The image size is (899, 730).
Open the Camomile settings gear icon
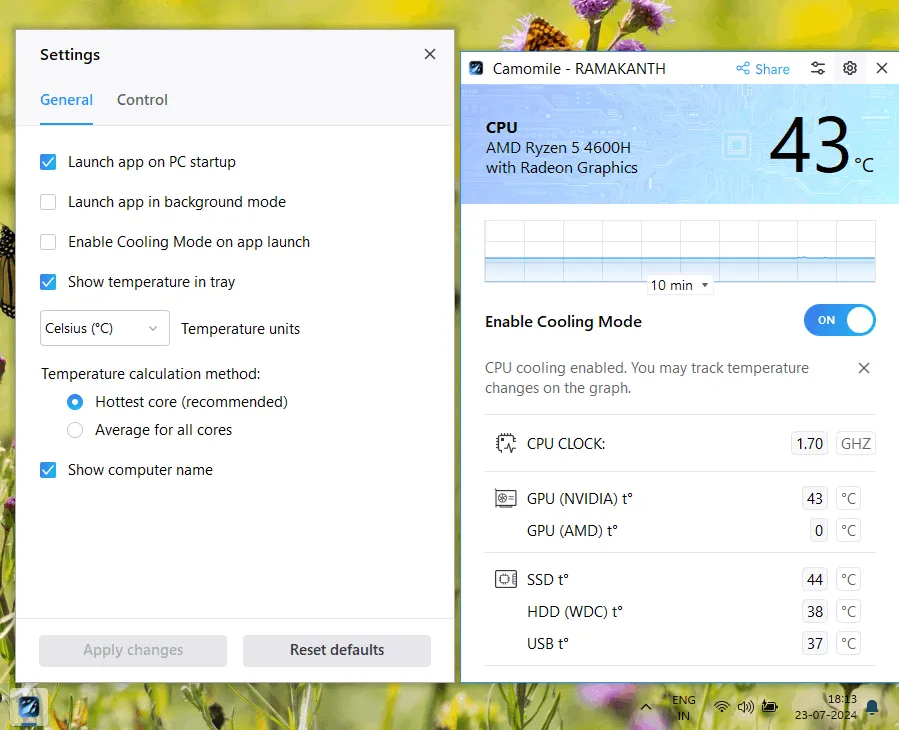(x=849, y=68)
